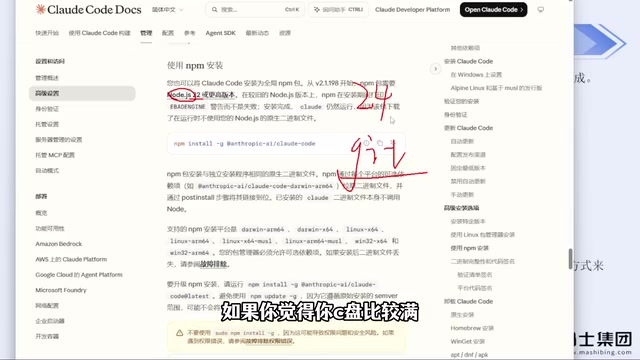
Task: Open 网络配置 in the left sidebar
Action: pyautogui.click(x=47, y=306)
